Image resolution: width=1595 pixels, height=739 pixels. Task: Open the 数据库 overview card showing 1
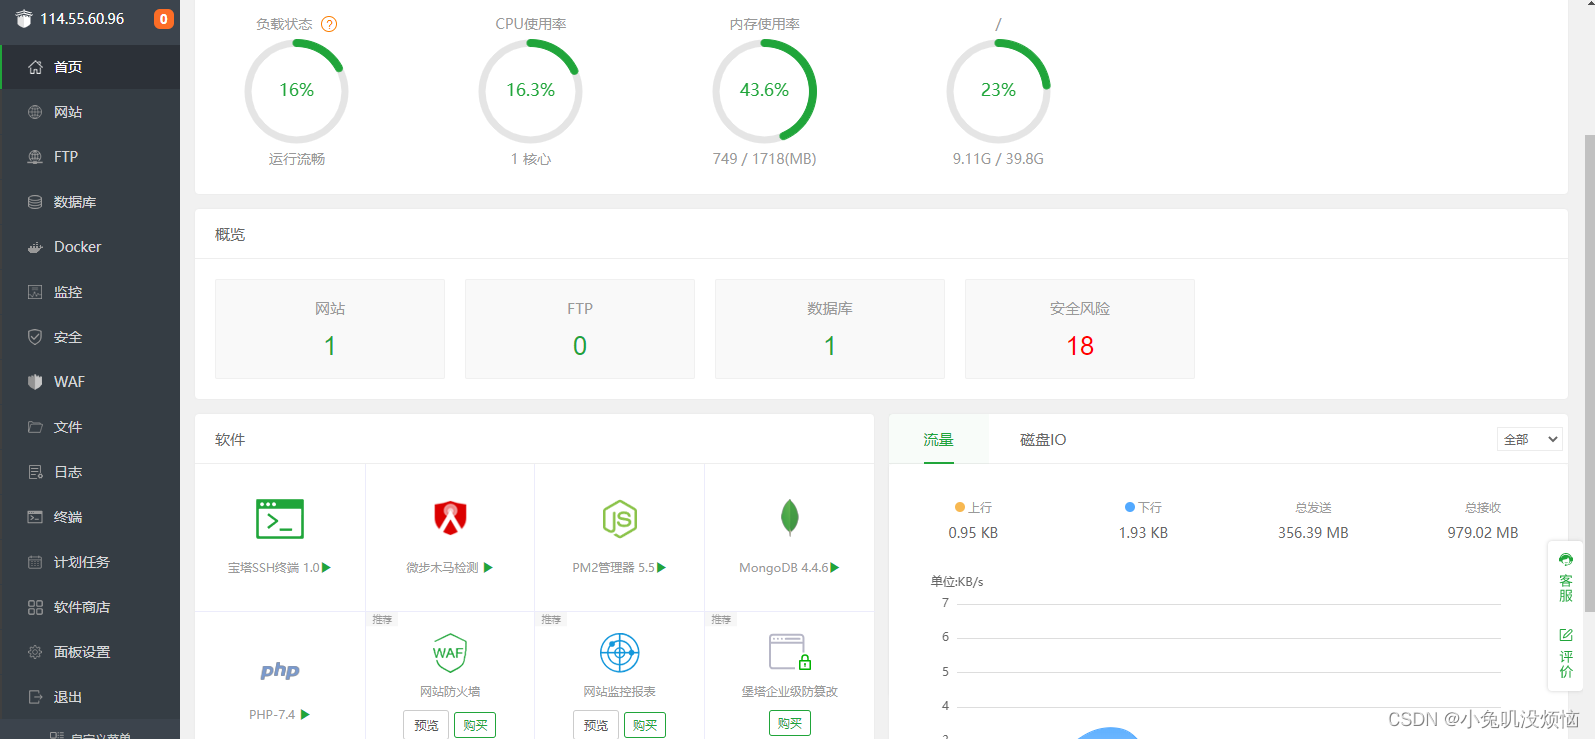pos(830,329)
